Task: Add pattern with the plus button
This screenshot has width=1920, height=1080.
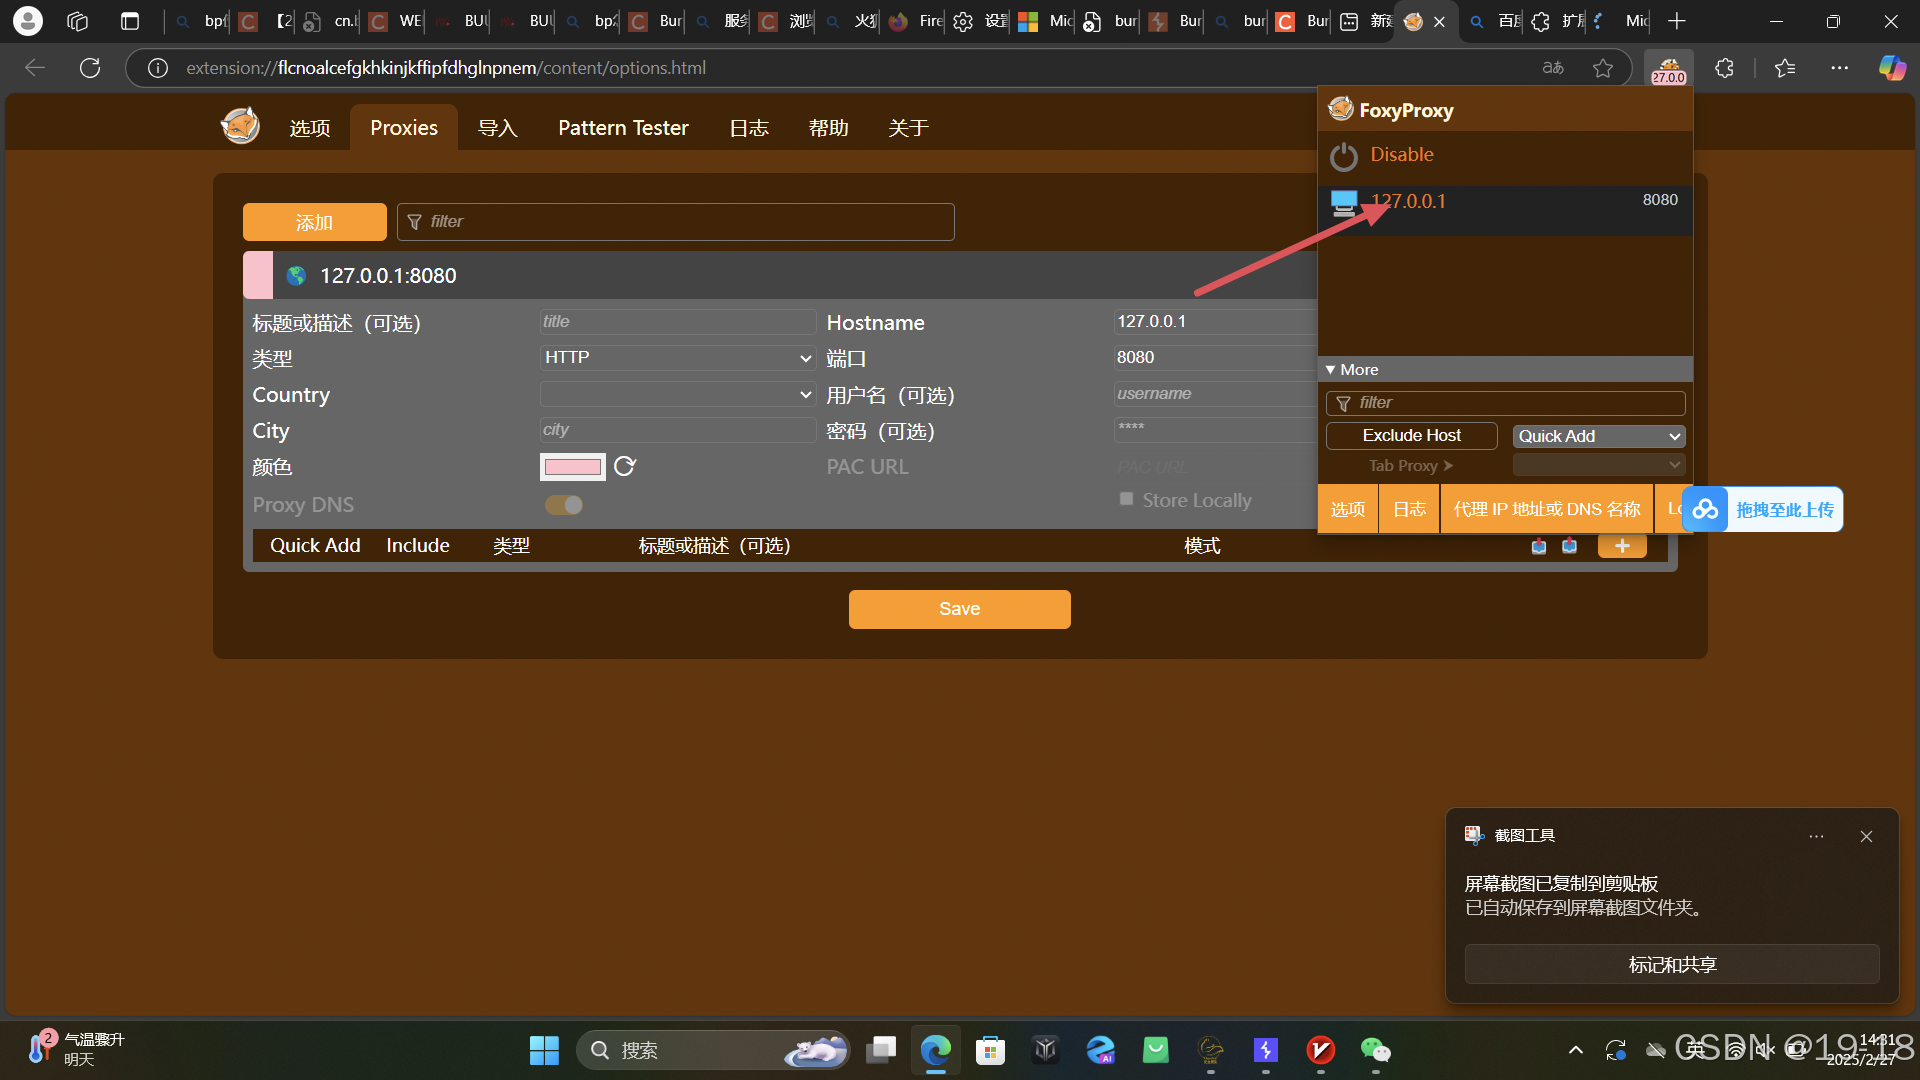Action: tap(1621, 546)
